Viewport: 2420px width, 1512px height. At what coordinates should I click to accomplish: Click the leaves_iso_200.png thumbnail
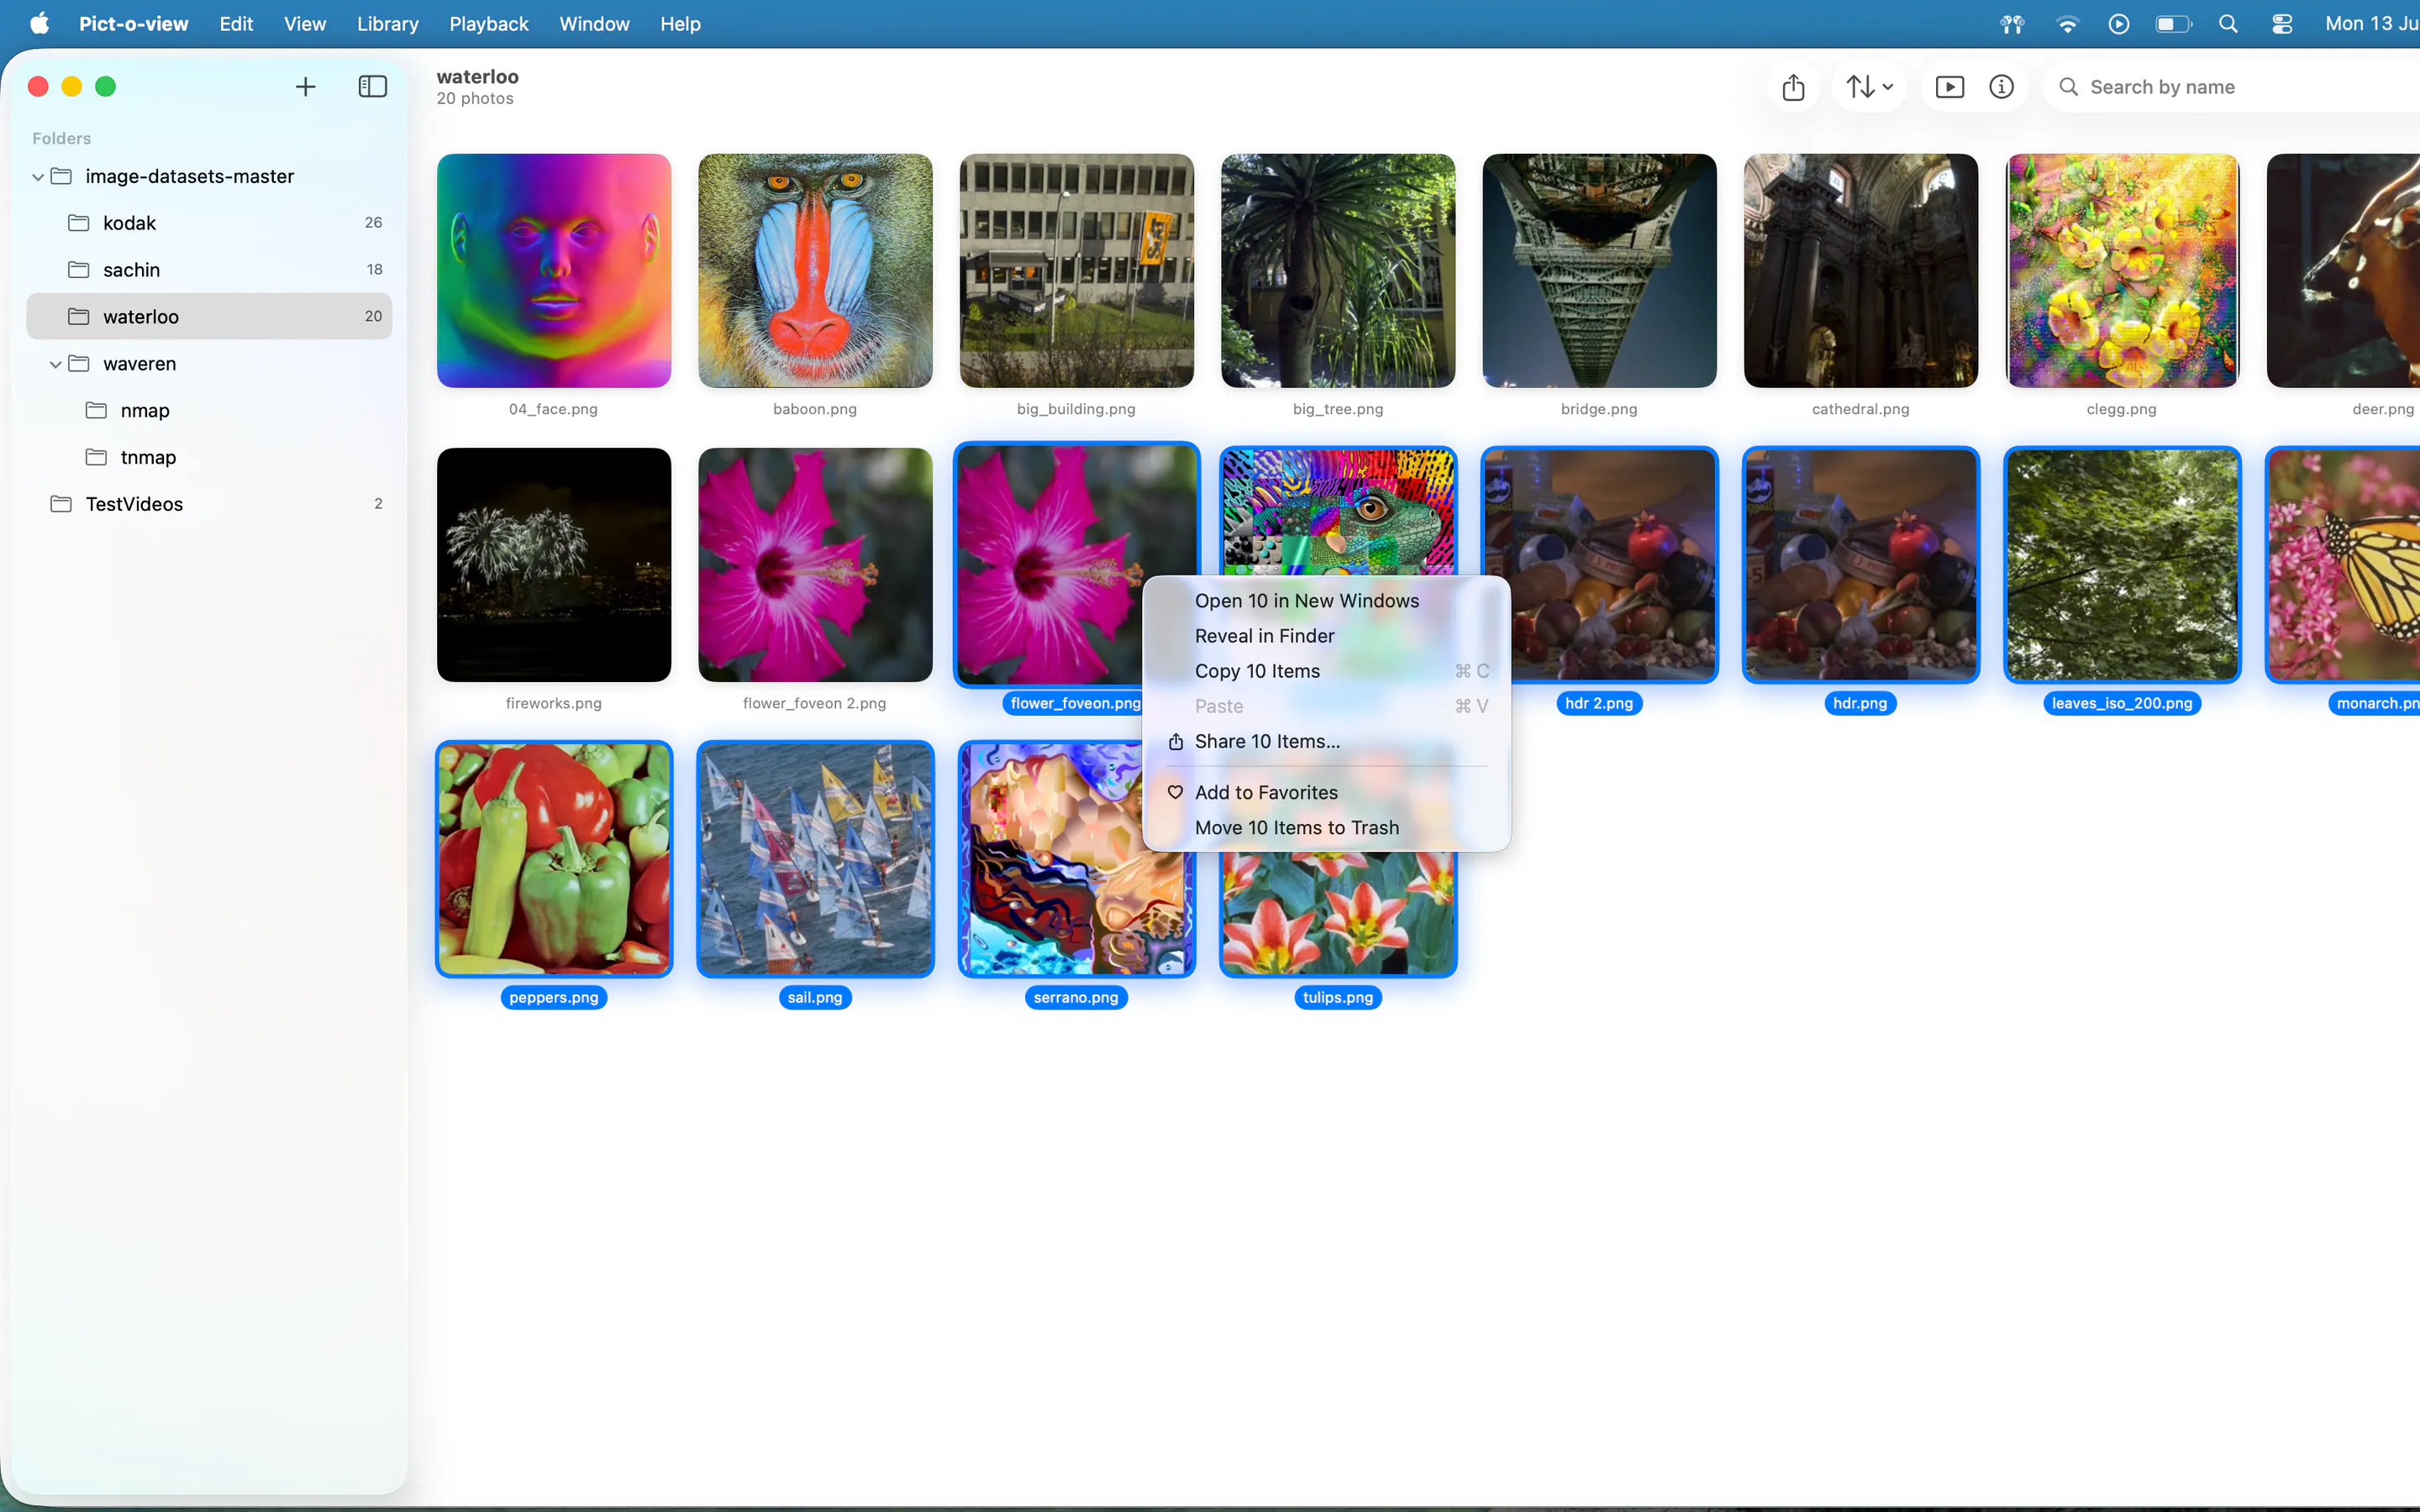[x=2122, y=565]
